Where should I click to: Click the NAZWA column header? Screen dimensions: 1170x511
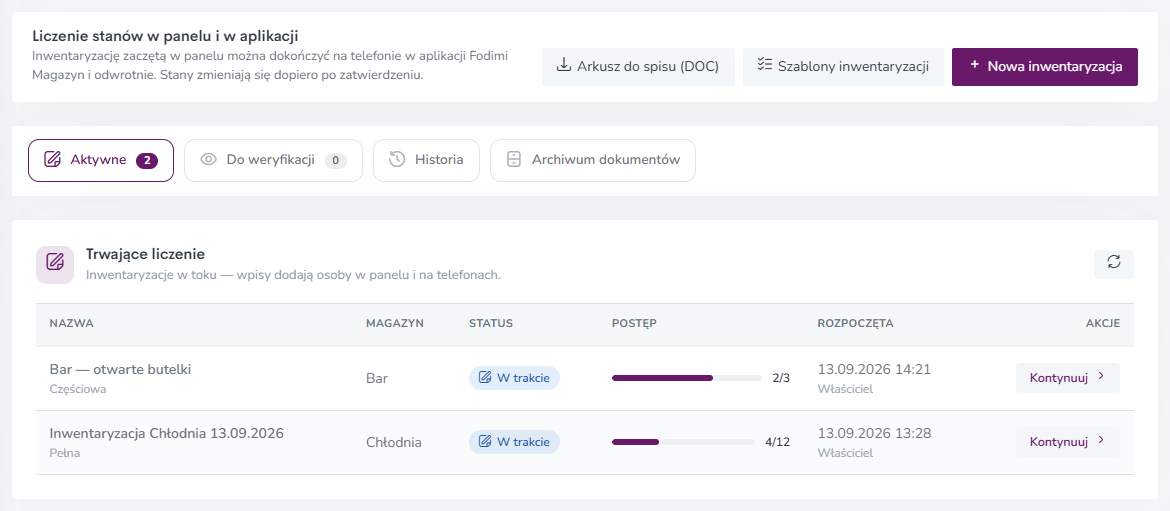click(71, 324)
